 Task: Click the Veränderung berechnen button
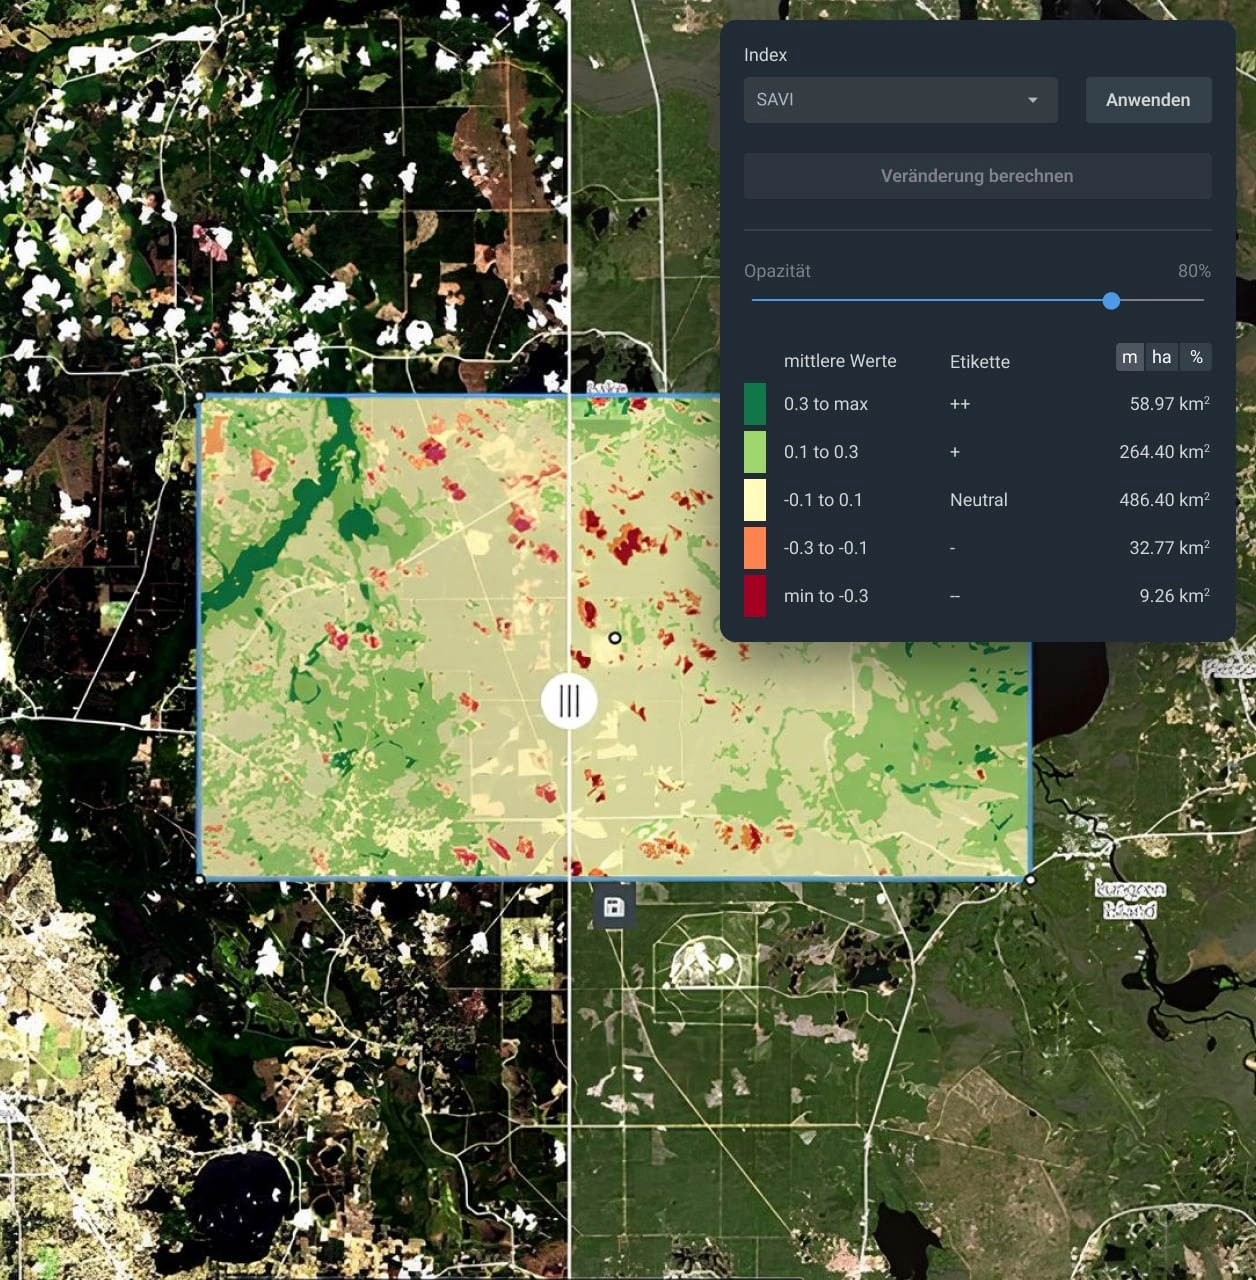[976, 176]
